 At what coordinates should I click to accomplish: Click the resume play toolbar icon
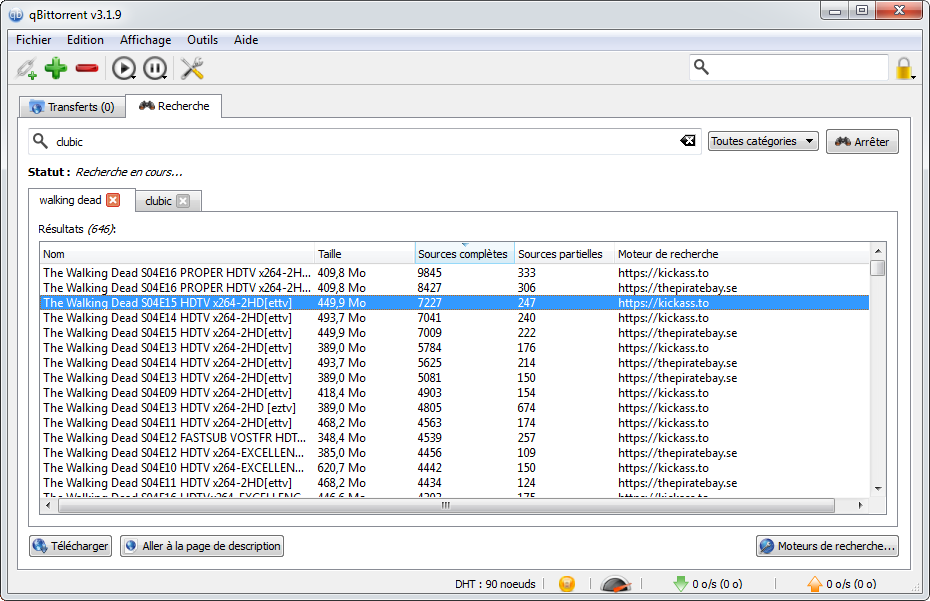tap(124, 68)
